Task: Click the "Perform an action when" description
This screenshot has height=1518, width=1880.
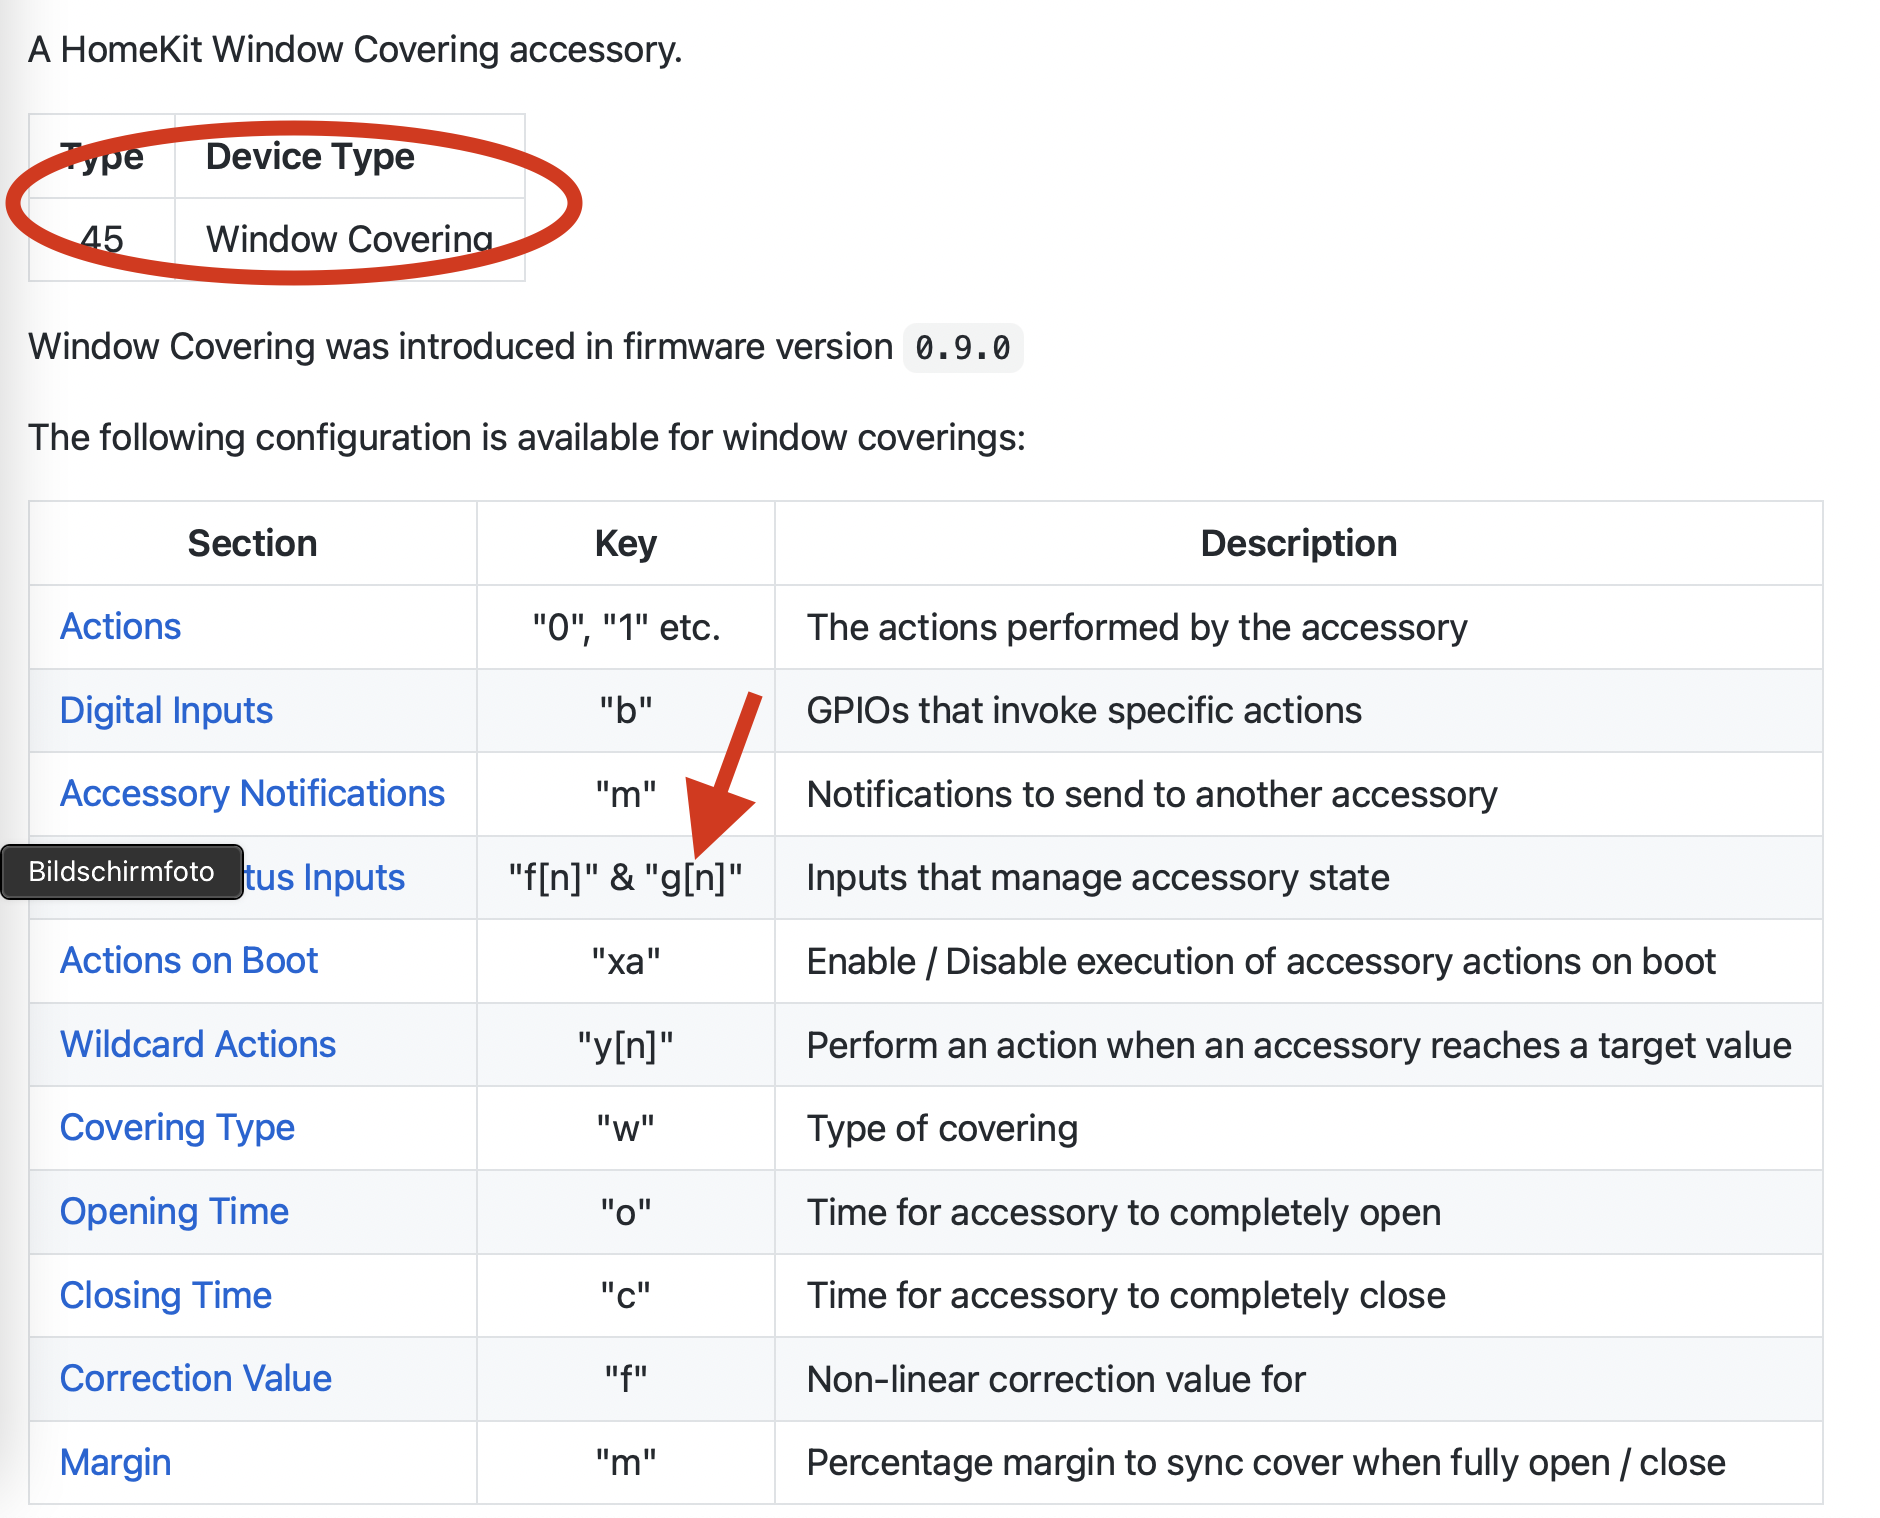Action: click(x=1299, y=1046)
